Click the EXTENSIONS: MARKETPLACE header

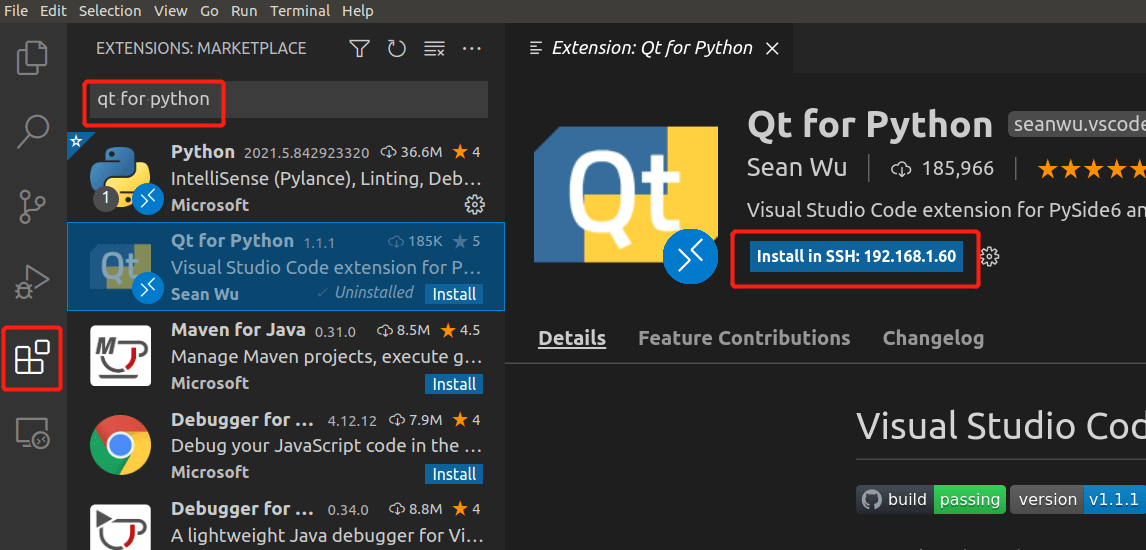click(201, 49)
